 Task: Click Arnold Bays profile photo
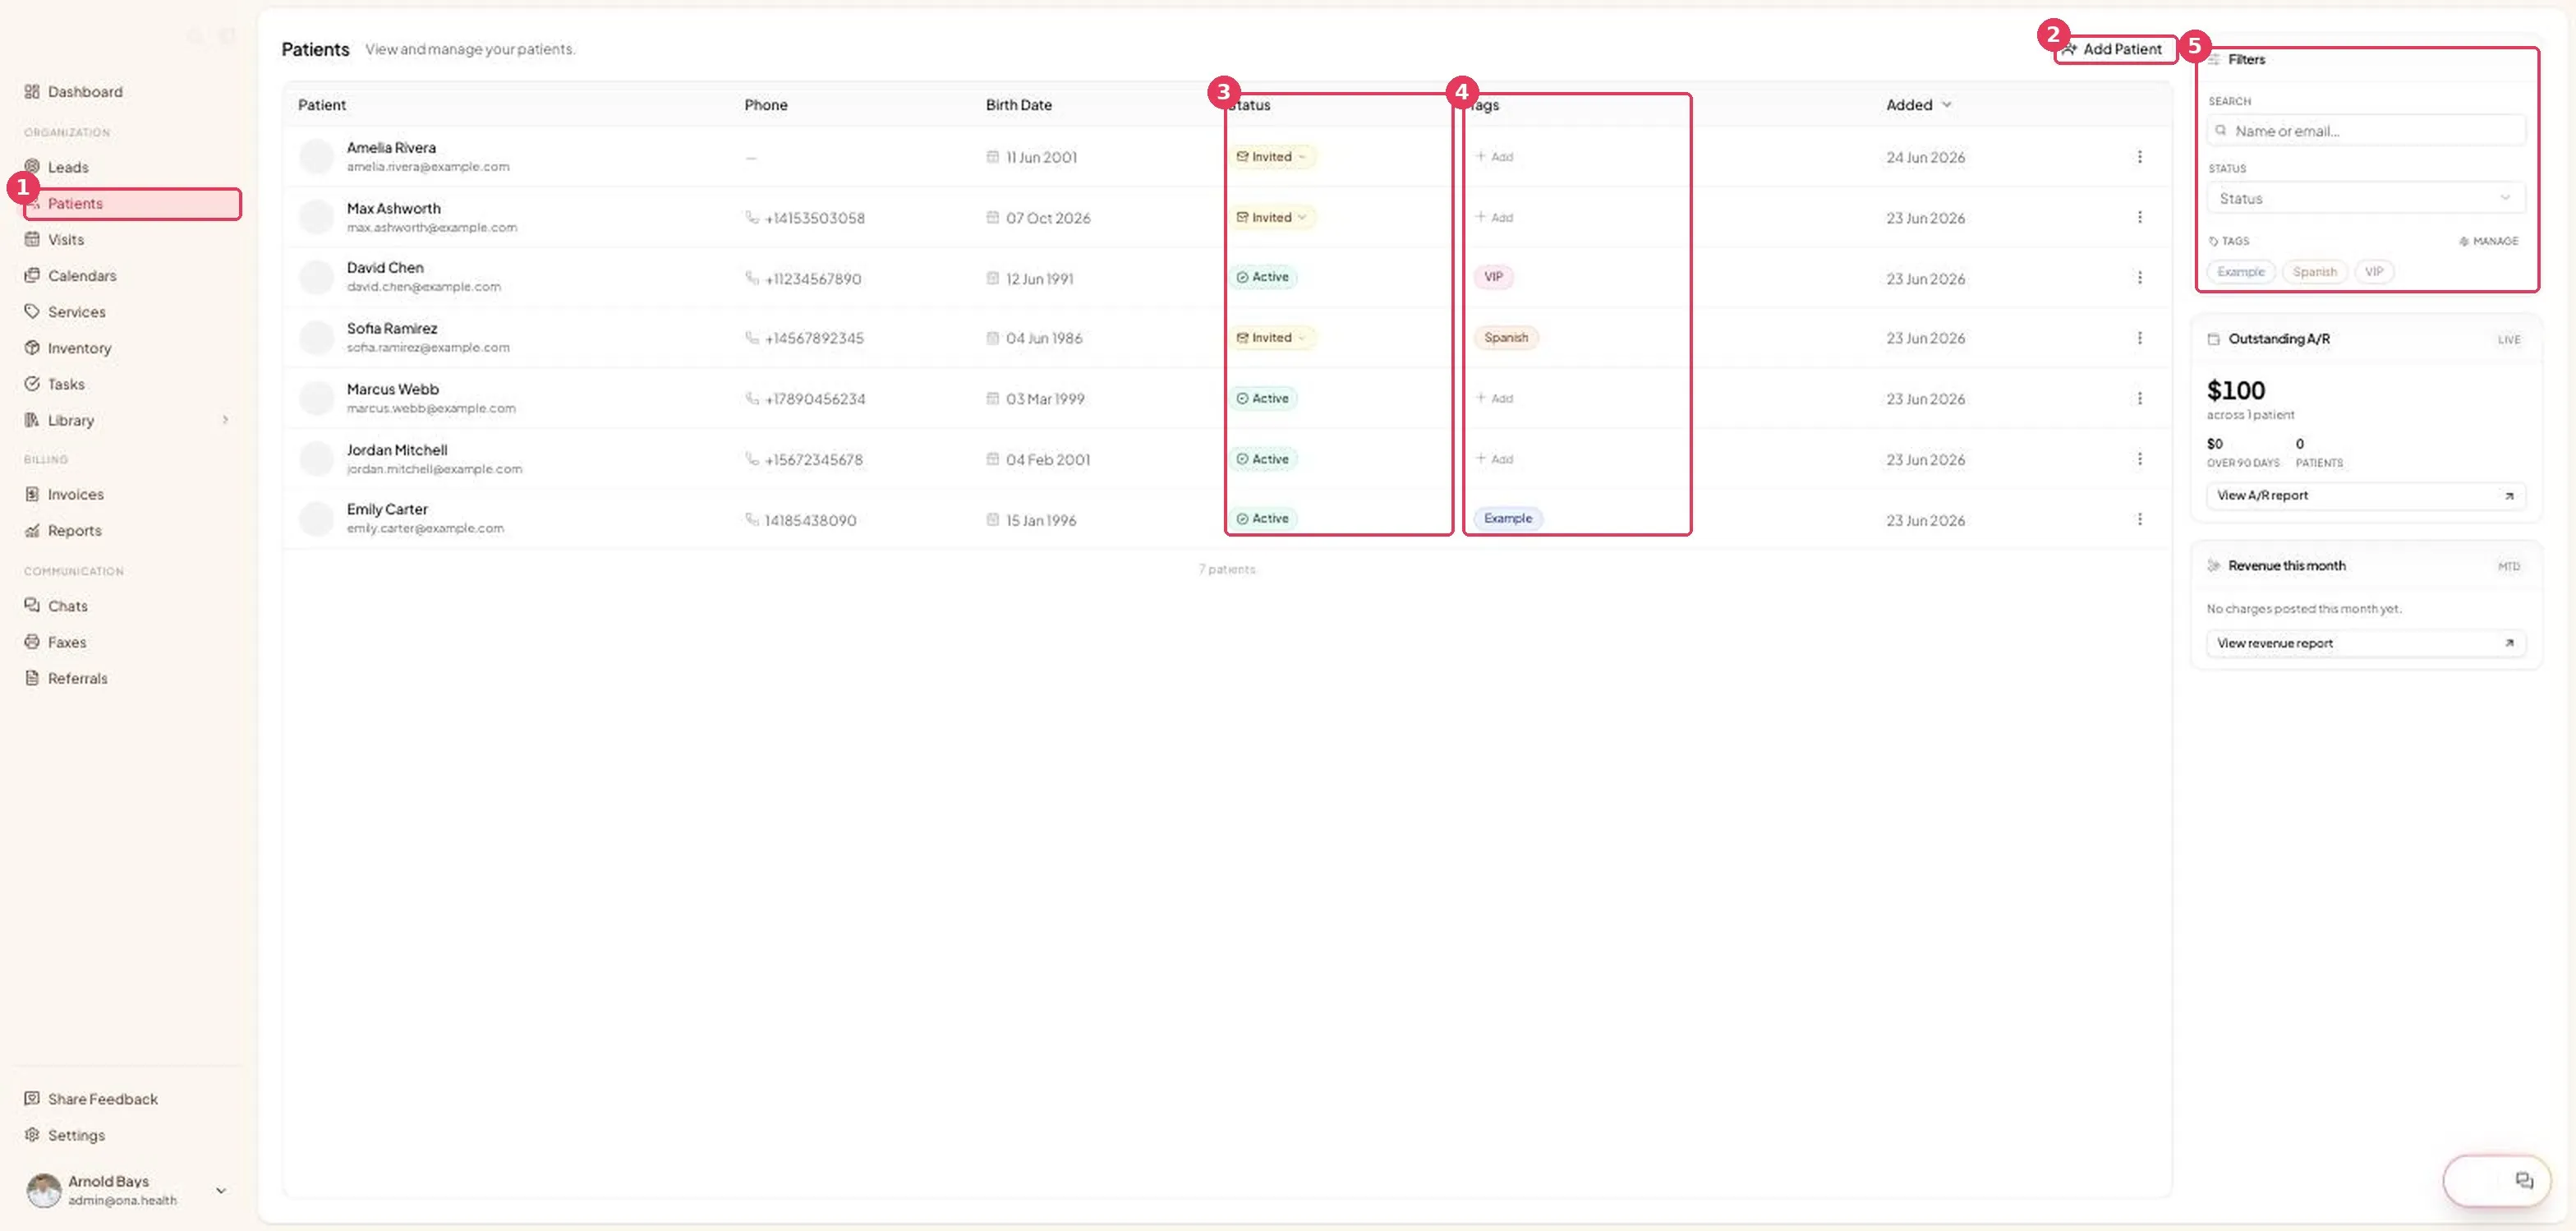(x=43, y=1190)
